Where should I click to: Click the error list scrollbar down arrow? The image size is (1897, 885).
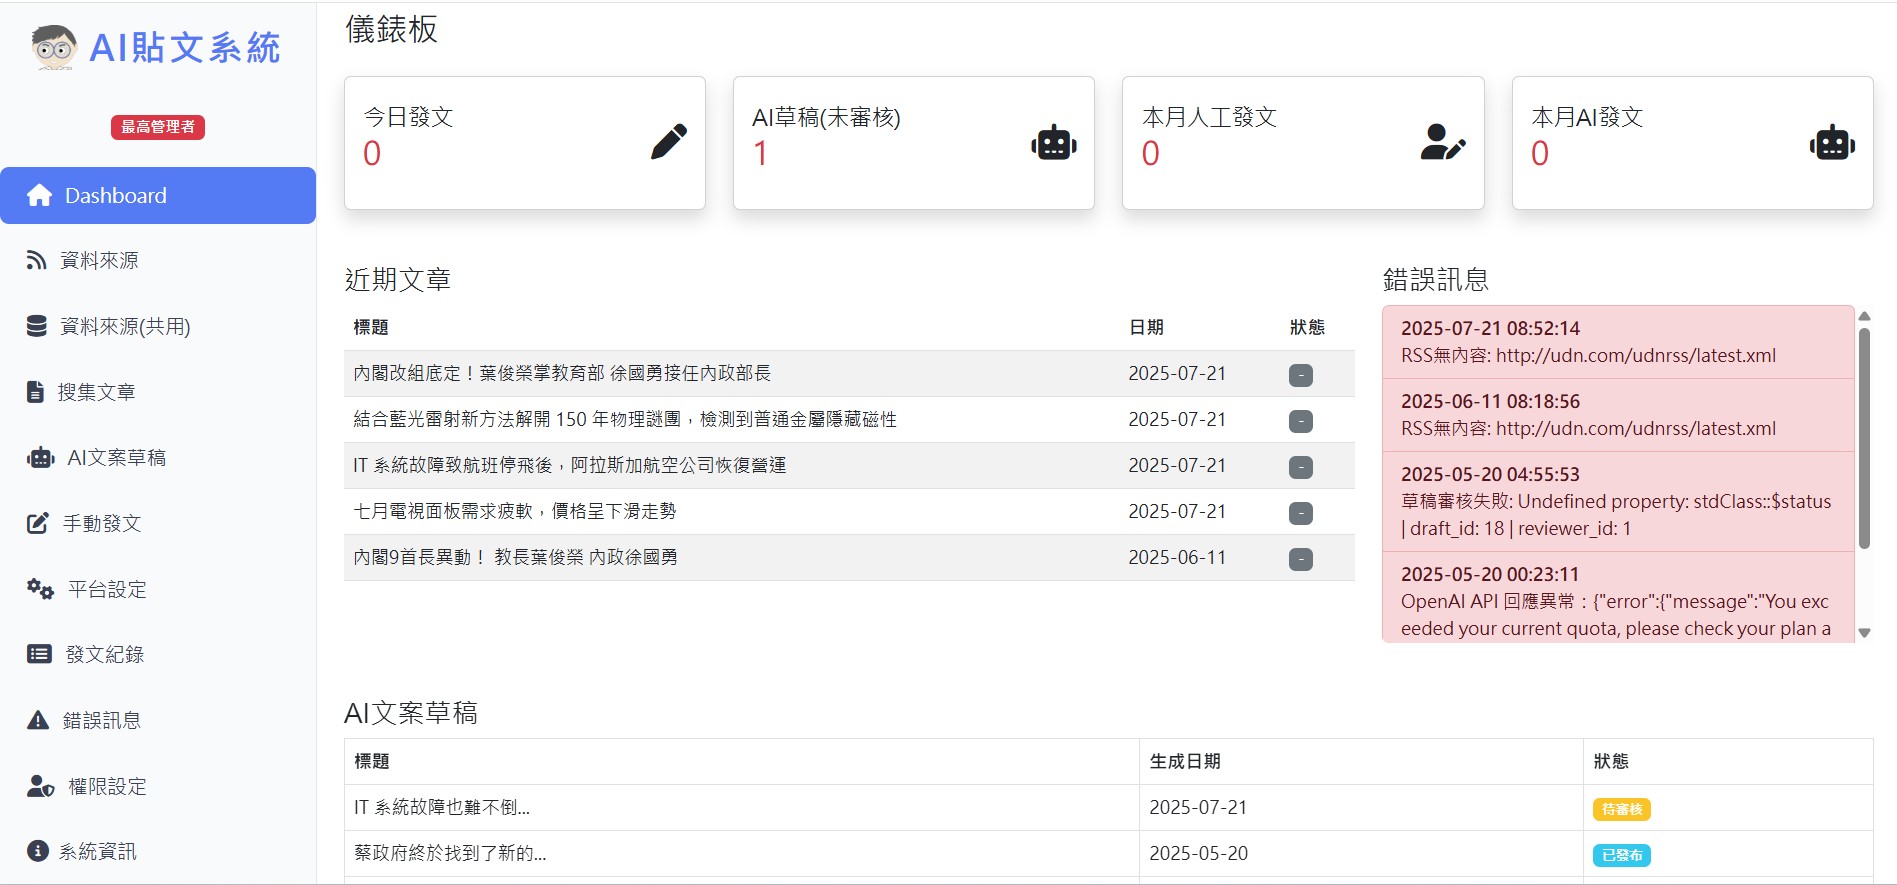click(1864, 633)
